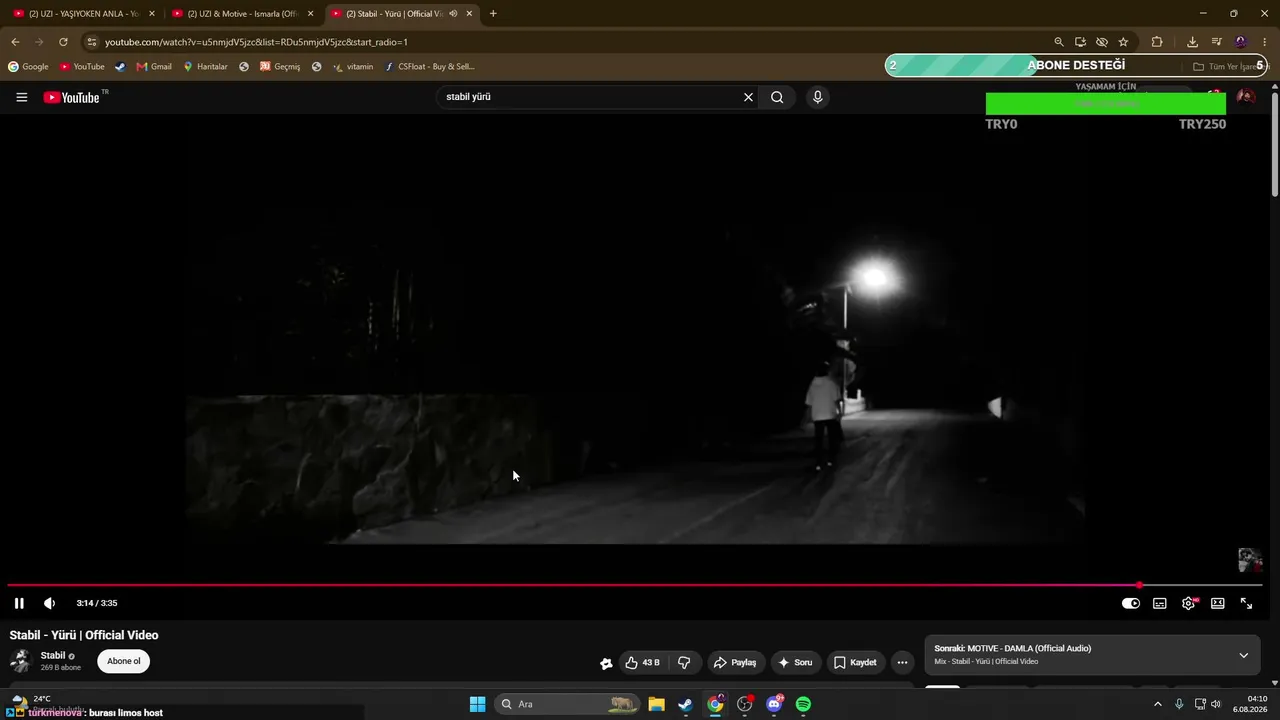Subscribe with the Abone ol button
This screenshot has width=1280, height=720.
coord(124,661)
